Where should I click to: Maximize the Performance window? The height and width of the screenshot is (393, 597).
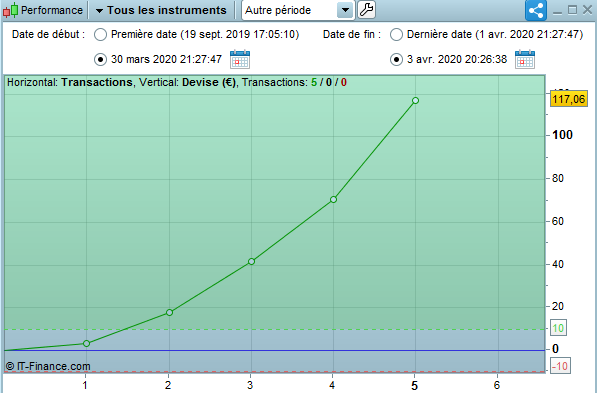coord(572,10)
